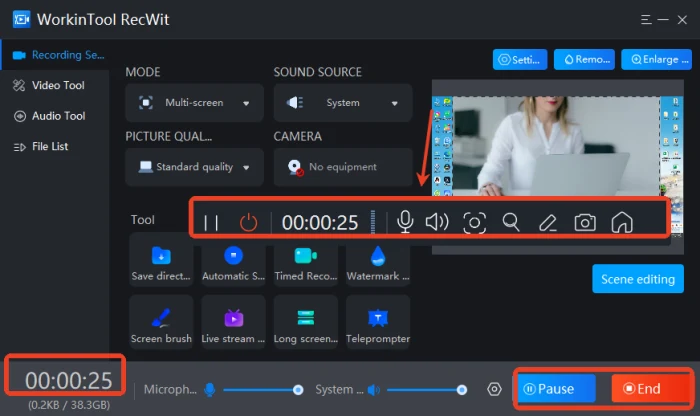700x416 pixels.
Task: Click screenshot region icon on floating toolbar
Action: [x=474, y=222]
